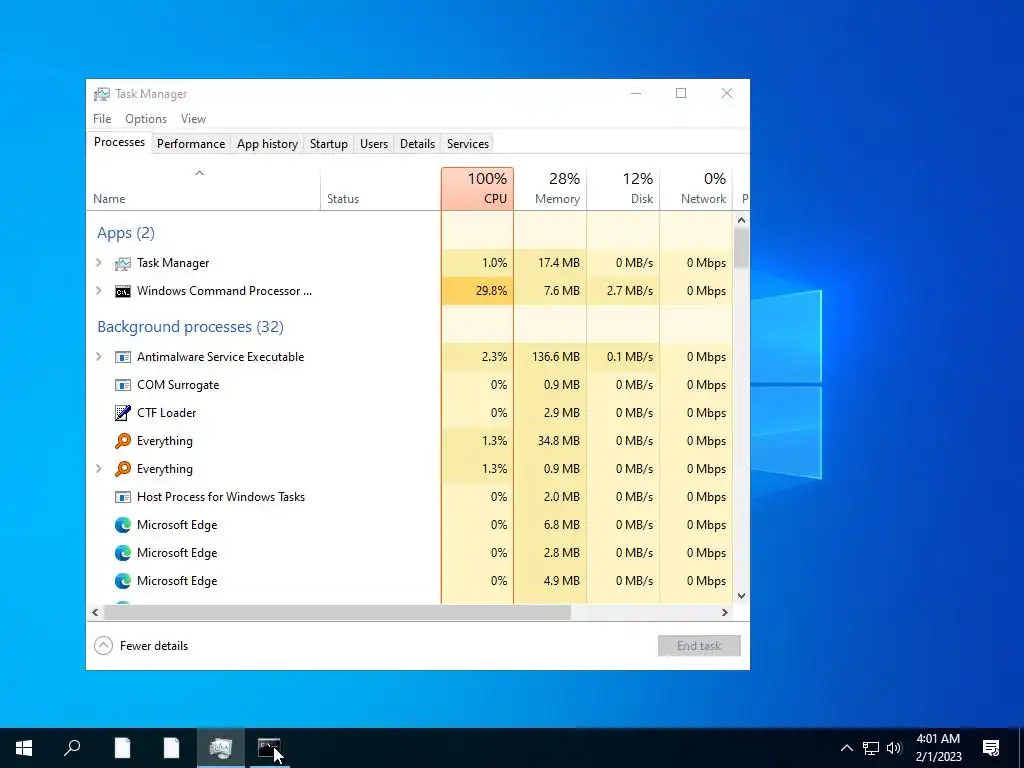Viewport: 1024px width, 768px height.
Task: Click the Windows Command Processor icon
Action: pyautogui.click(x=123, y=291)
